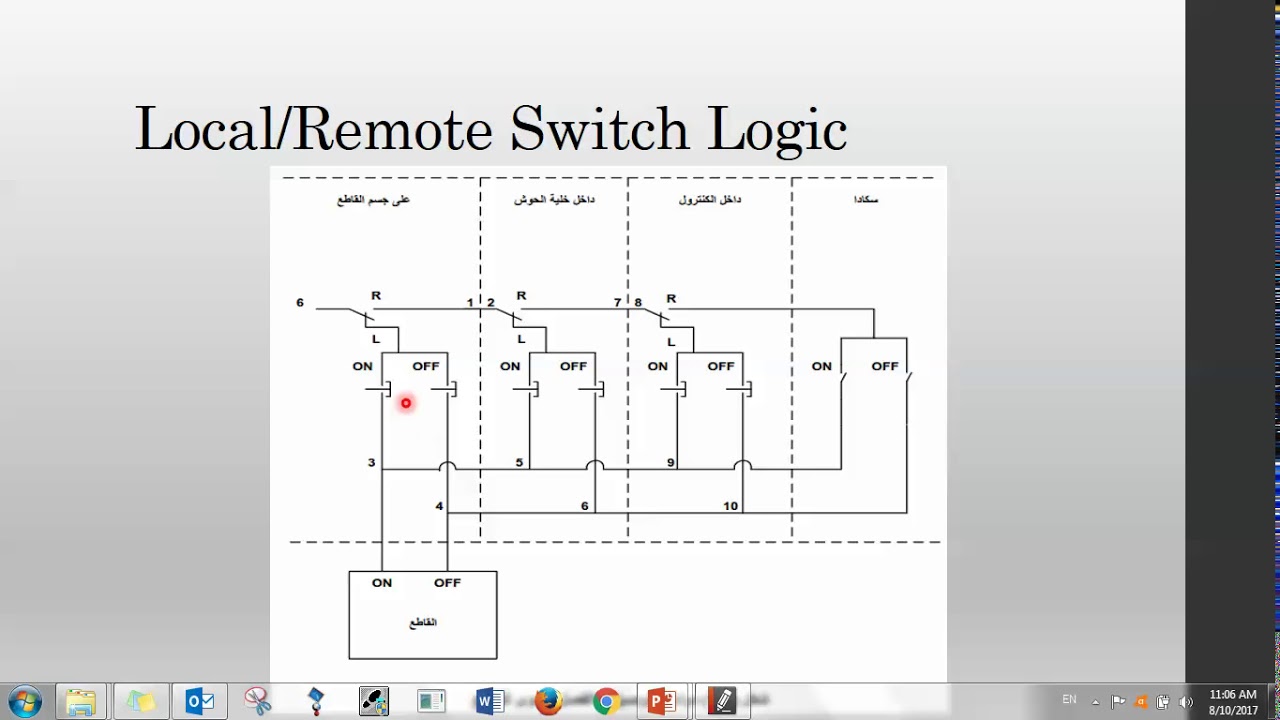Check the power plug battery icon

[x=1163, y=702]
